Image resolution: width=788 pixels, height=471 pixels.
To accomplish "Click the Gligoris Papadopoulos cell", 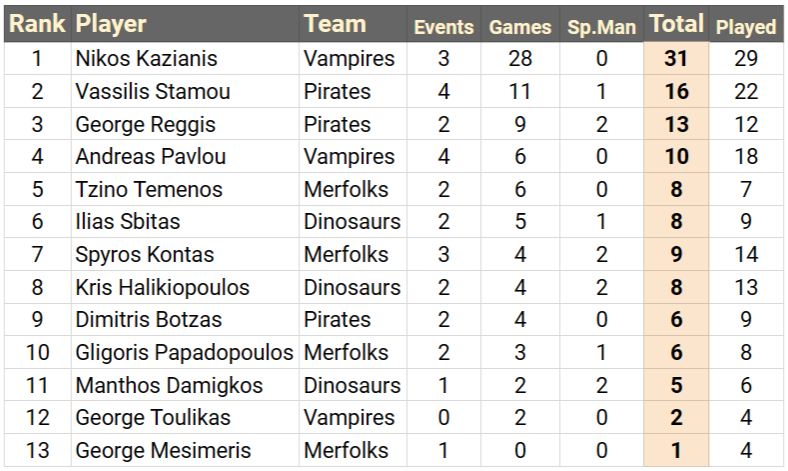I will click(x=184, y=353).
